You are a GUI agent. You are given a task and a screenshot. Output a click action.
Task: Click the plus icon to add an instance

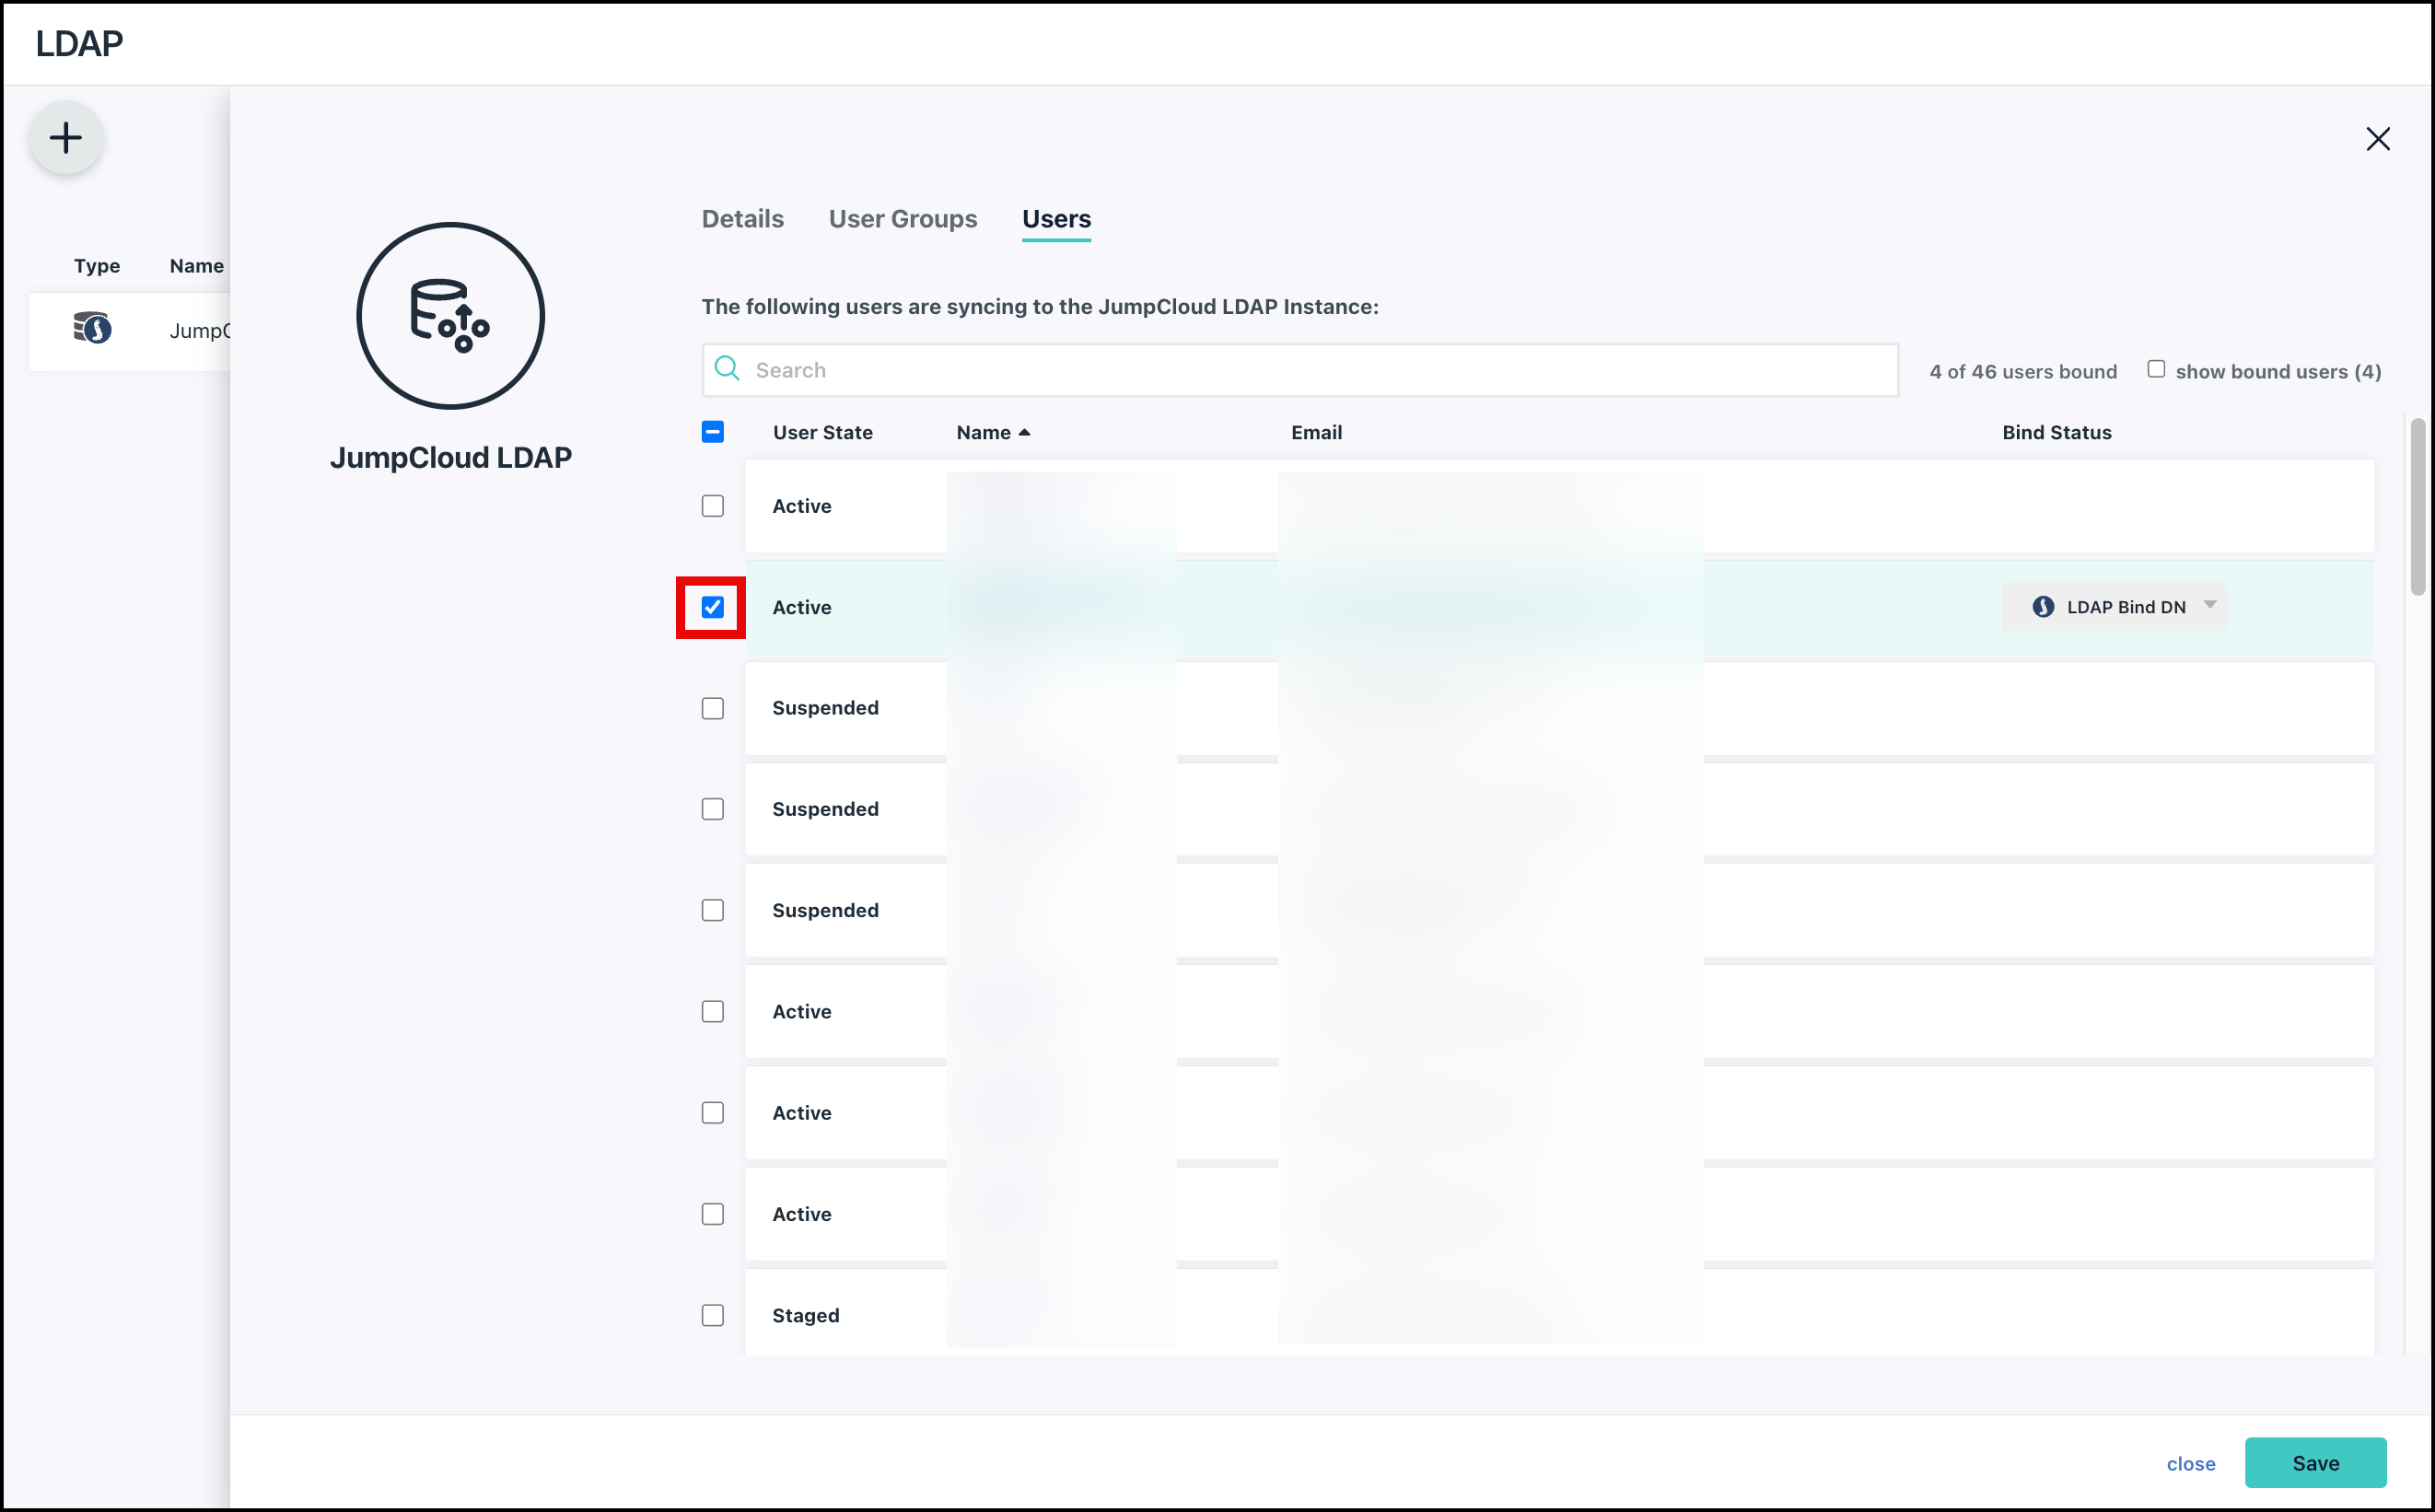point(66,137)
